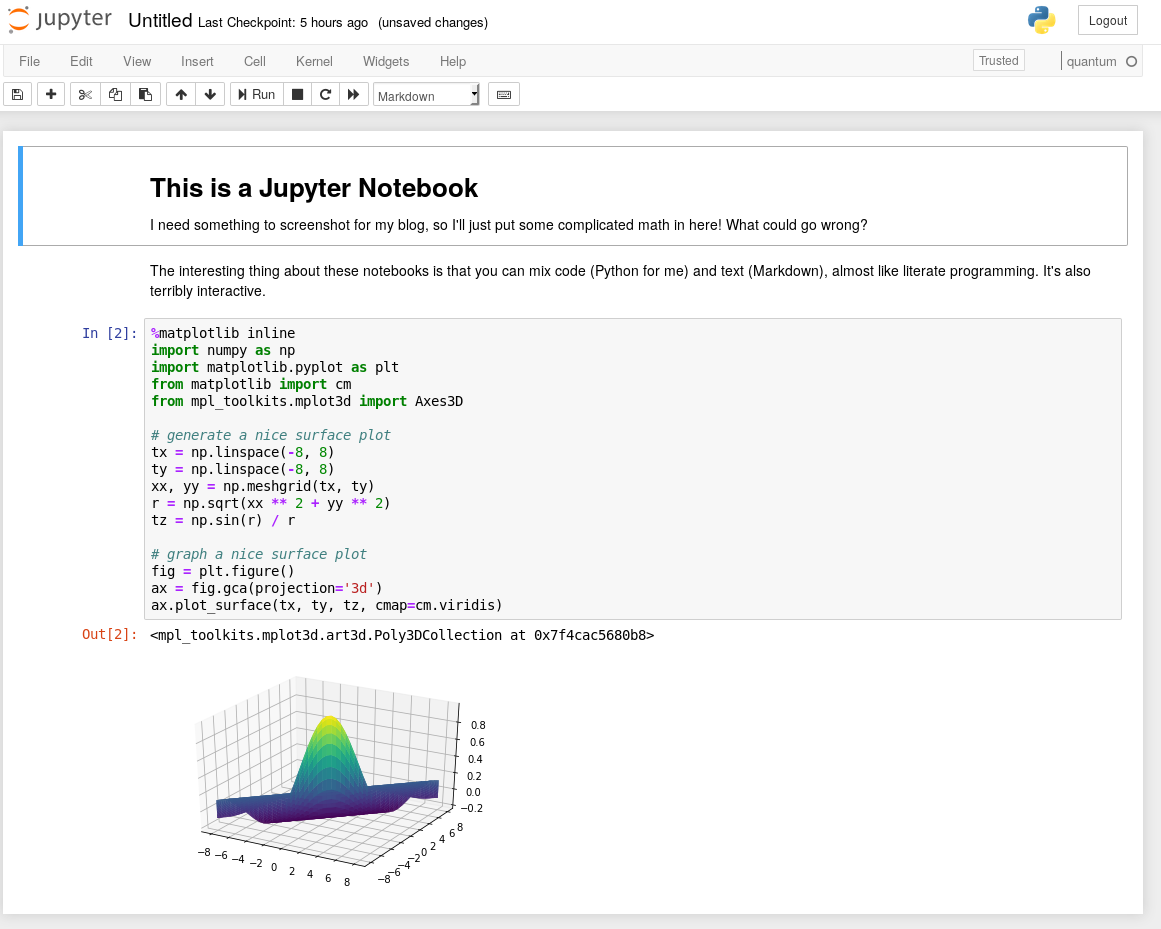1161x929 pixels.
Task: Insert cell below with plus icon
Action: [x=51, y=95]
